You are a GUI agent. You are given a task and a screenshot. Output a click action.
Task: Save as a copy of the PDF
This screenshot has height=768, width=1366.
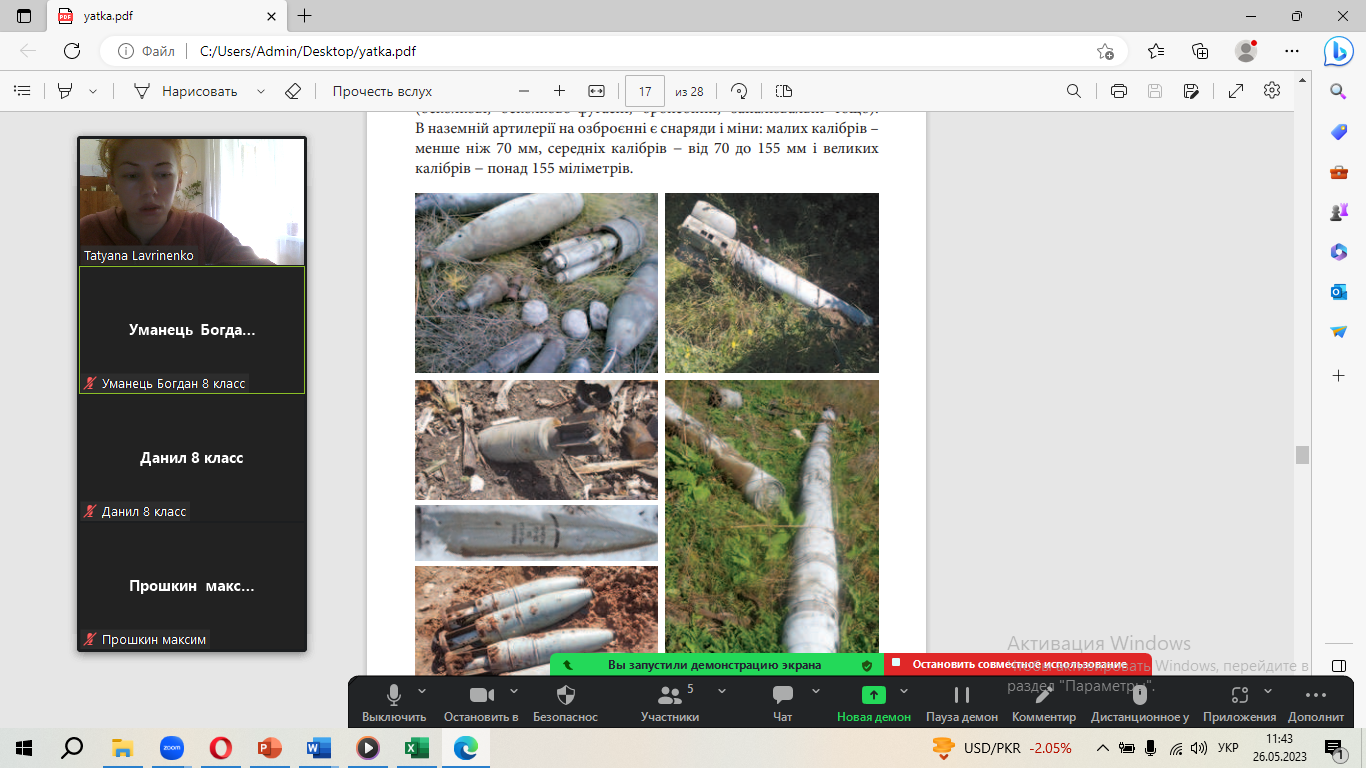(1191, 91)
